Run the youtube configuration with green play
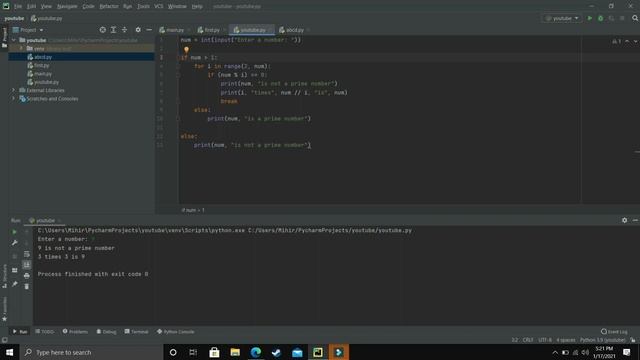The image size is (640, 360). pos(589,18)
